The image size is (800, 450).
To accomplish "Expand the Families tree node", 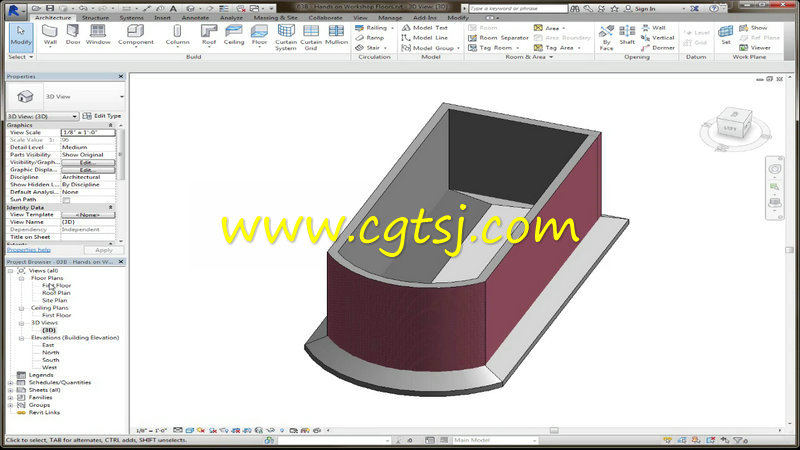I will click(x=10, y=397).
